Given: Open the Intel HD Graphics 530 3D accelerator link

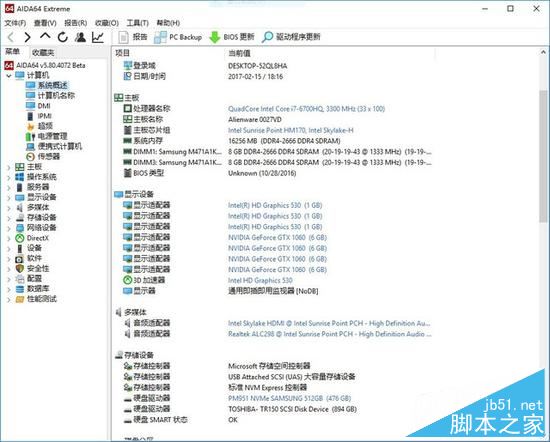Looking at the screenshot, I should pos(260,280).
